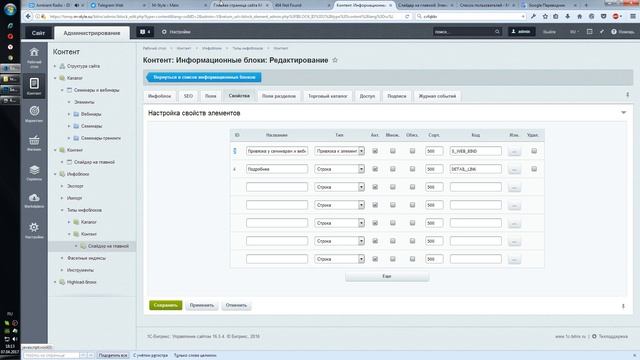The image size is (640, 360).
Task: Toggle Активность checkbox for DETAIL_LINK row
Action: [375, 169]
